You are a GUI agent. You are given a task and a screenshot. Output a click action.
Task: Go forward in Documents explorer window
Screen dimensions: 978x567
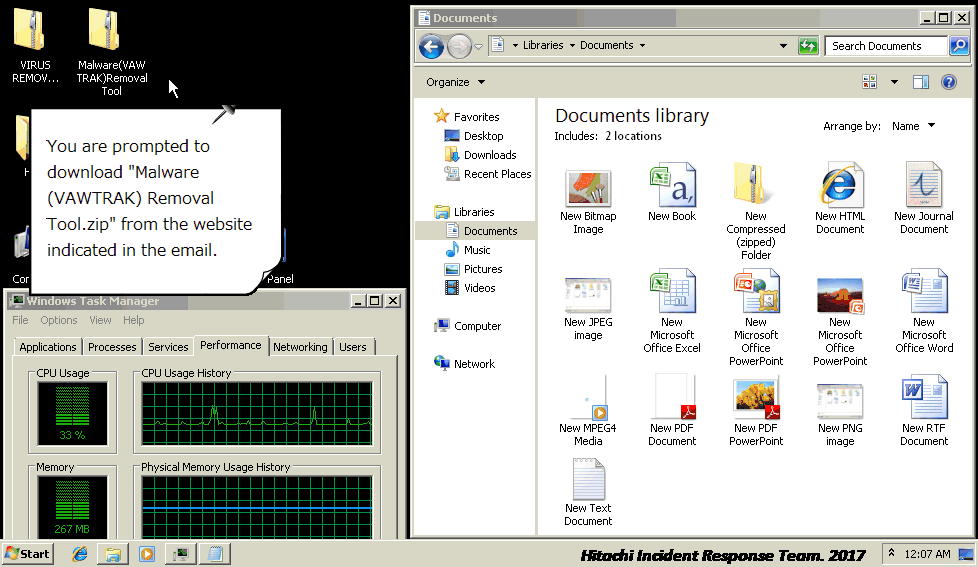459,46
